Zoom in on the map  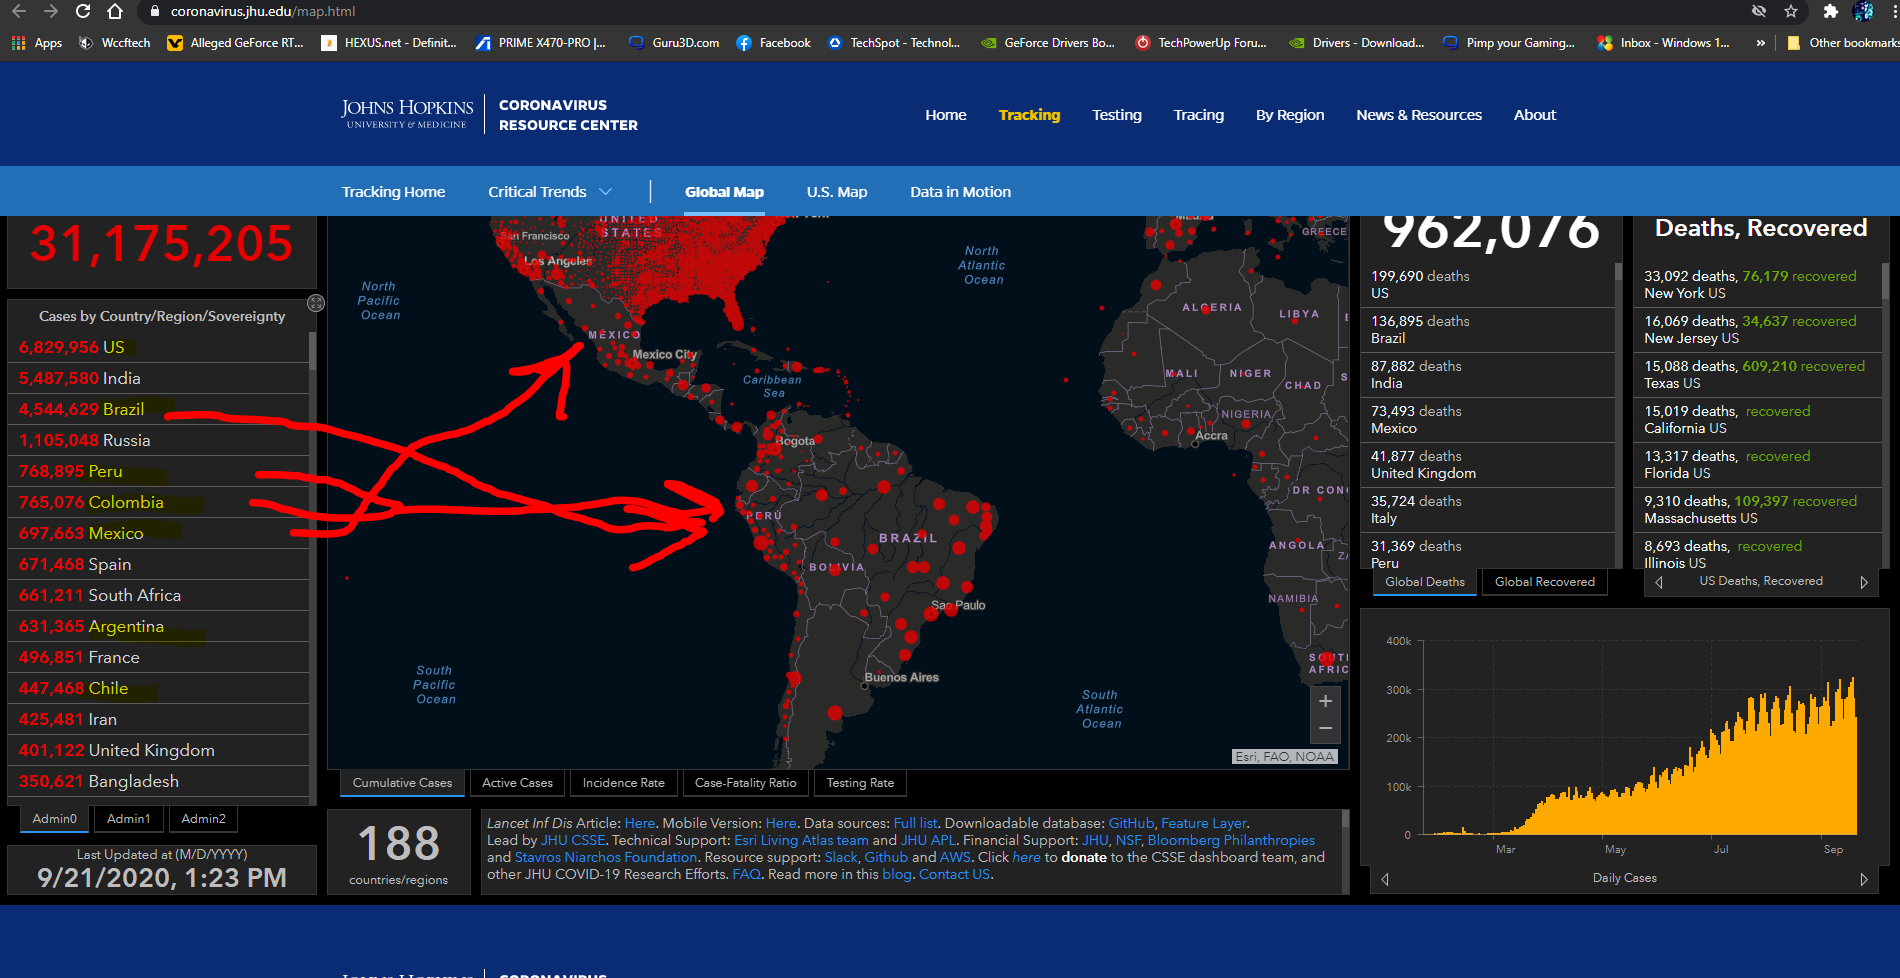1325,701
